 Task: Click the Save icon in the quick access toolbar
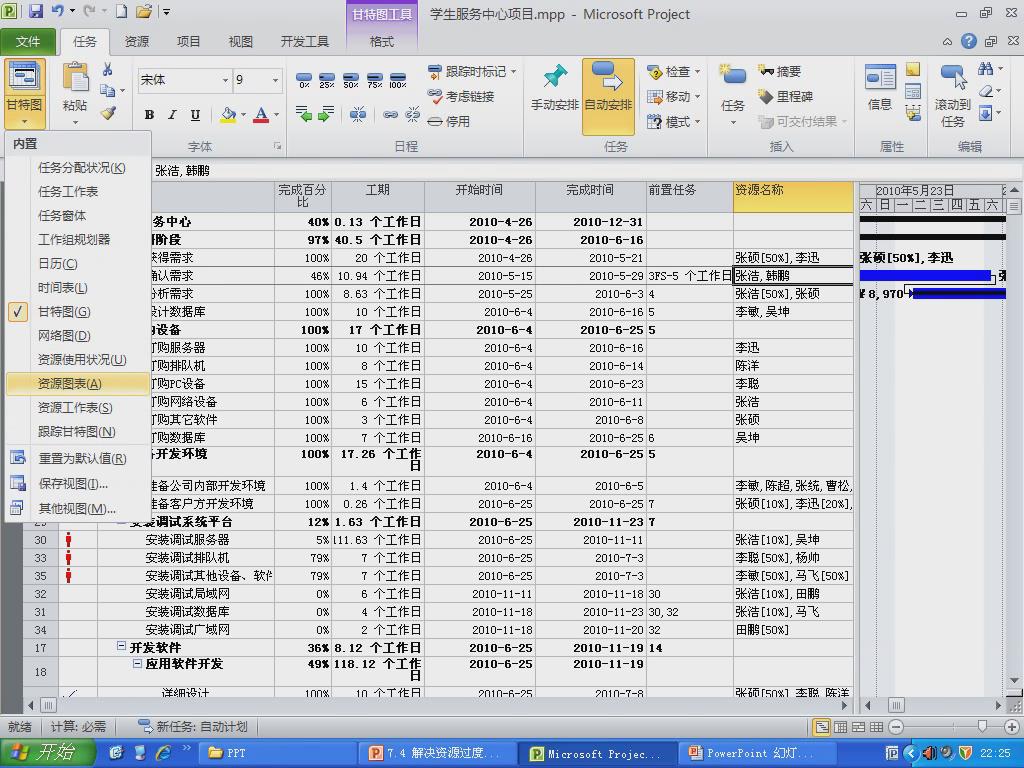click(35, 11)
